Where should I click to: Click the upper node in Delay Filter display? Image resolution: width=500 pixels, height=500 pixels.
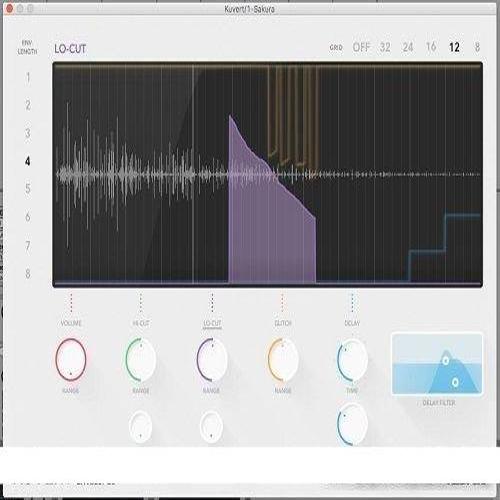click(445, 360)
